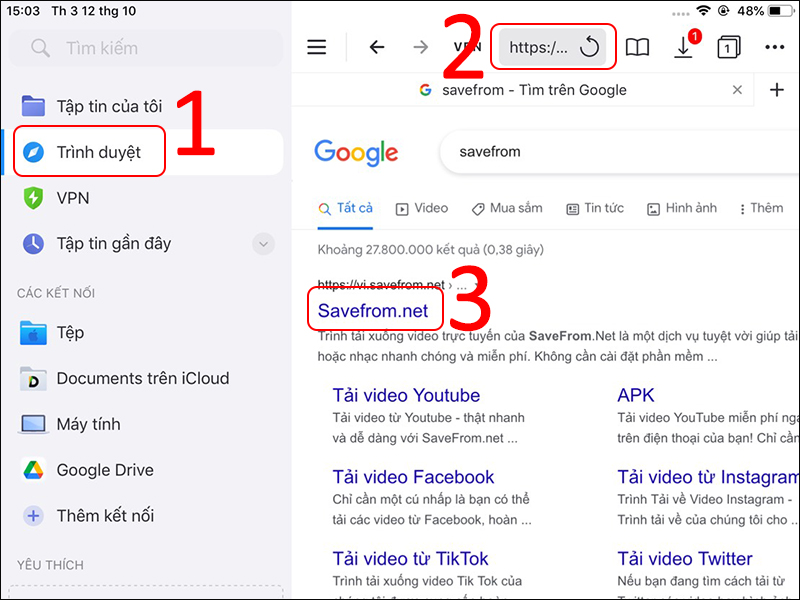Open the Tải video Youtube link
800x600 pixels.
(406, 395)
